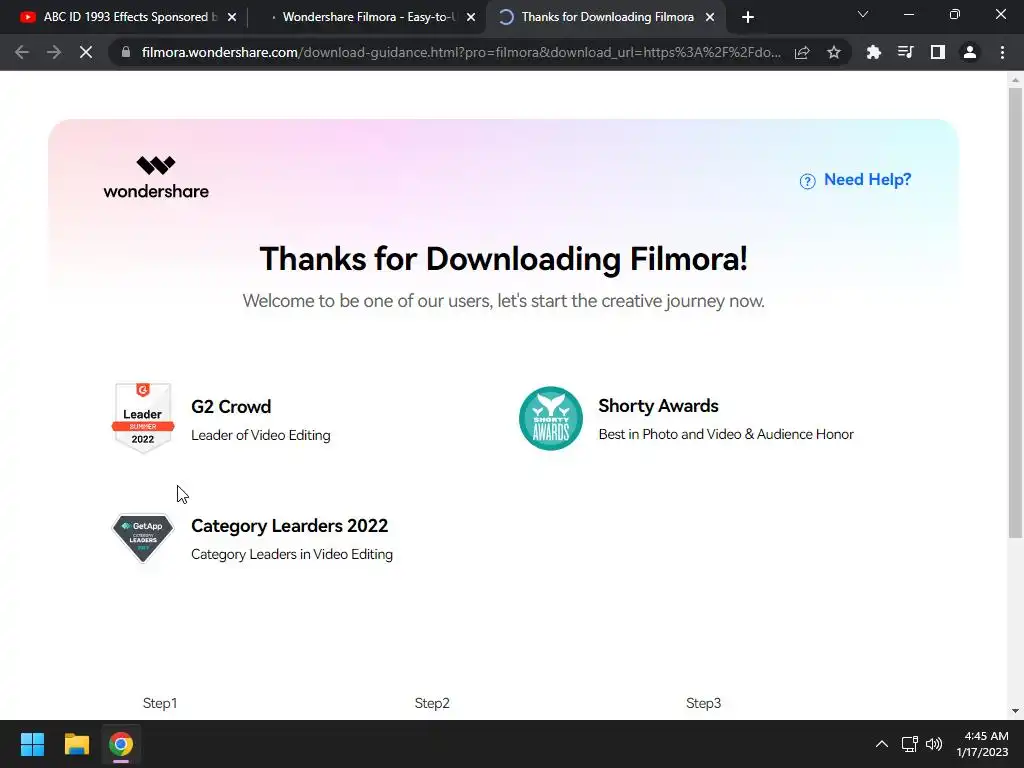Click the scrollbar down arrow
This screenshot has height=768, width=1024.
1015,711
